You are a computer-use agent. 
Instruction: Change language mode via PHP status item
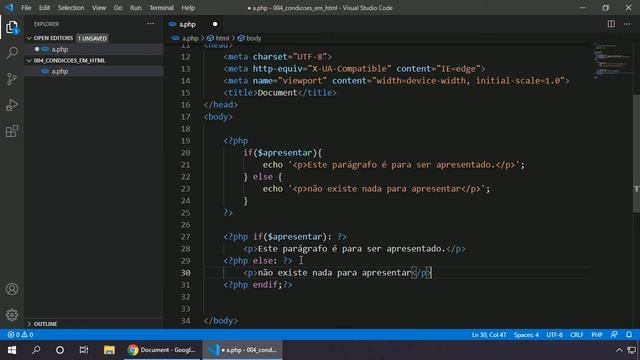597,335
